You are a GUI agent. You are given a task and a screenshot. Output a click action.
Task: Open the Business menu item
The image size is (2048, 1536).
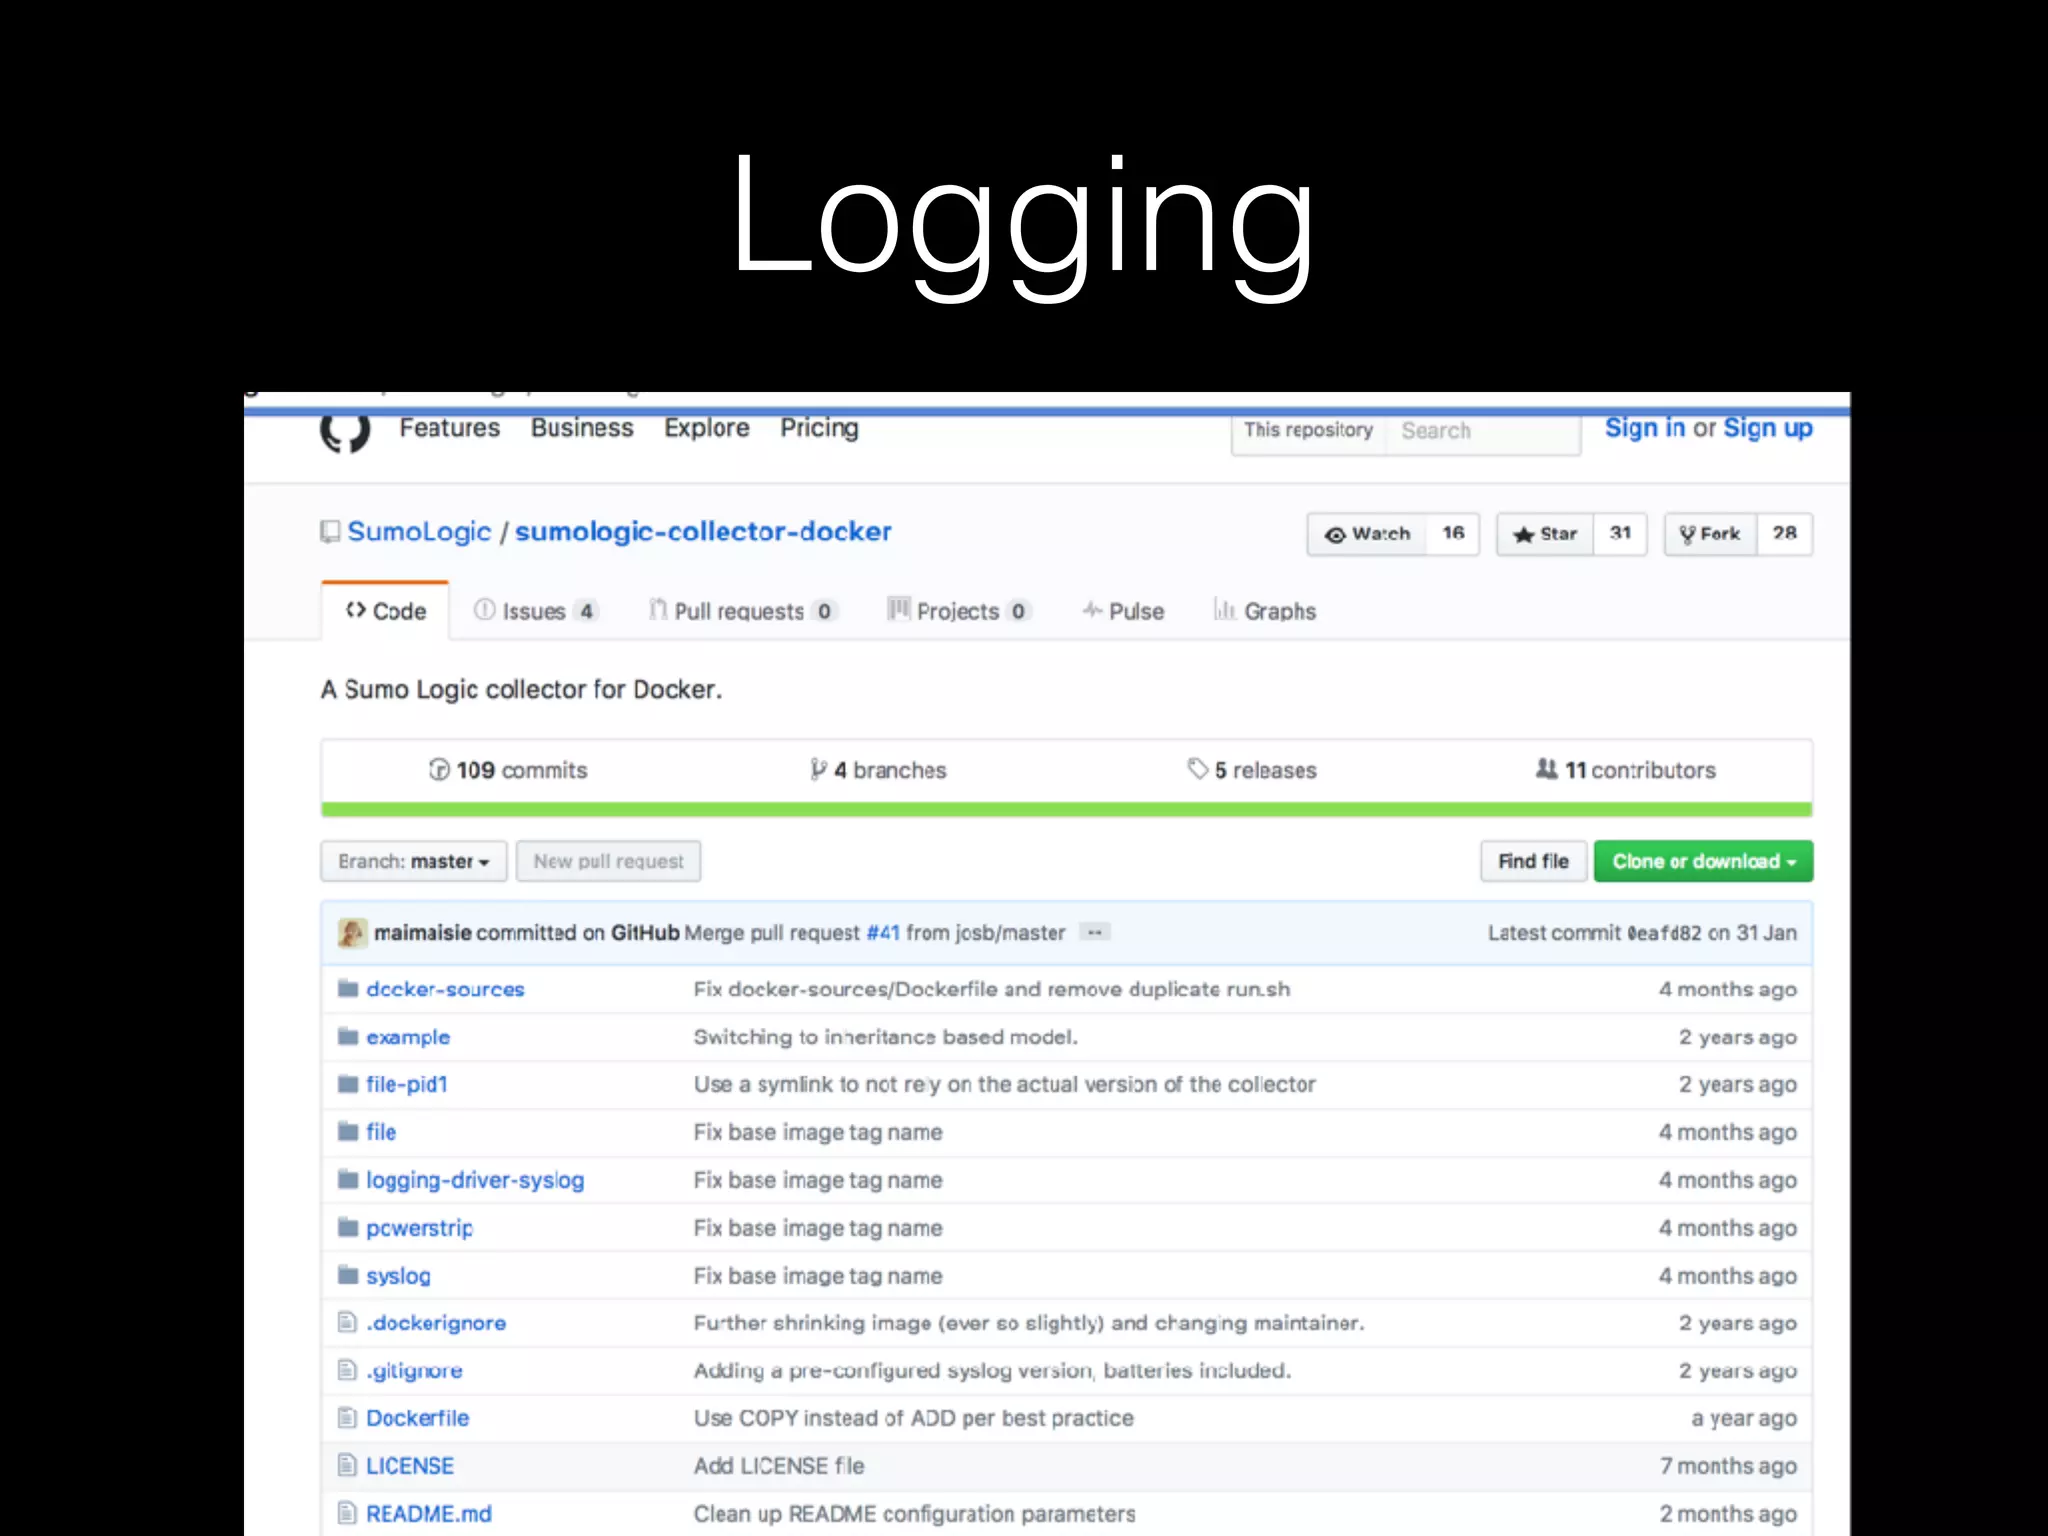click(582, 428)
